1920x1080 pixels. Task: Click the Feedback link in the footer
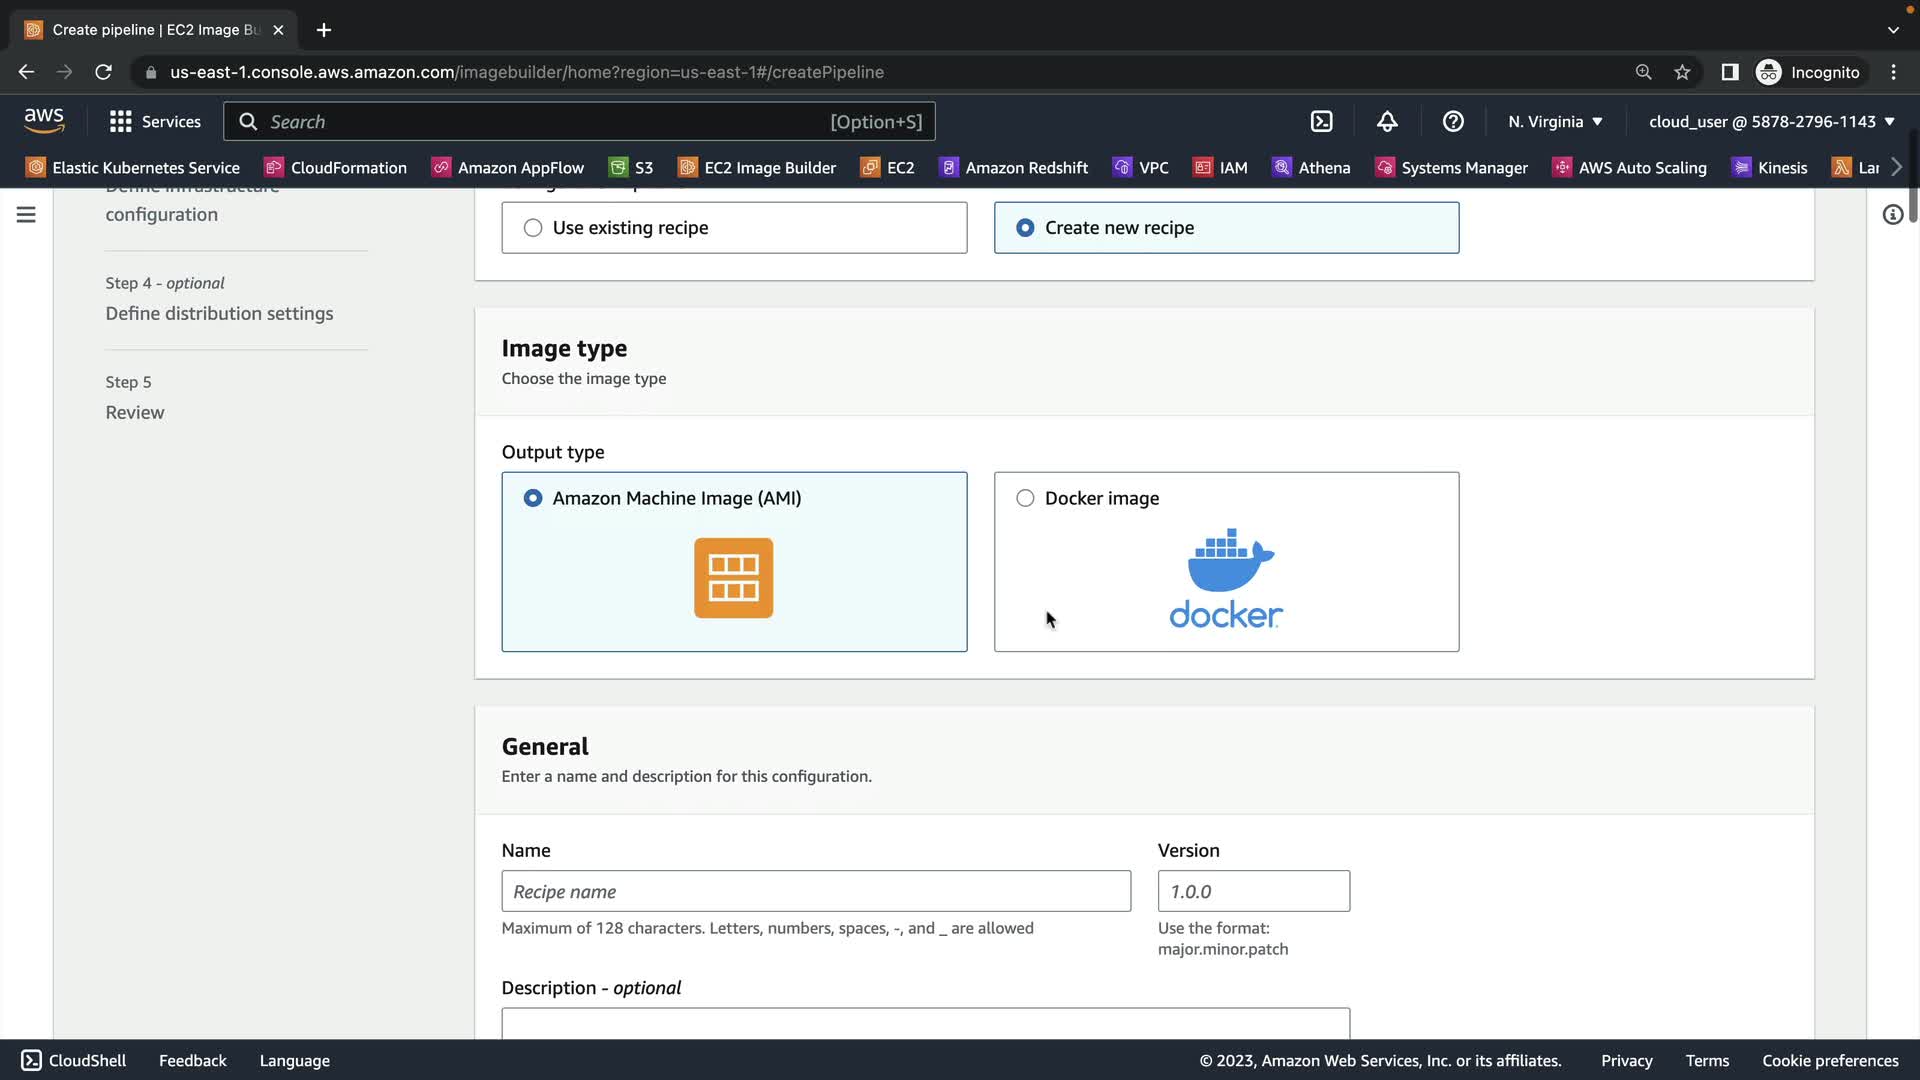pos(193,1060)
